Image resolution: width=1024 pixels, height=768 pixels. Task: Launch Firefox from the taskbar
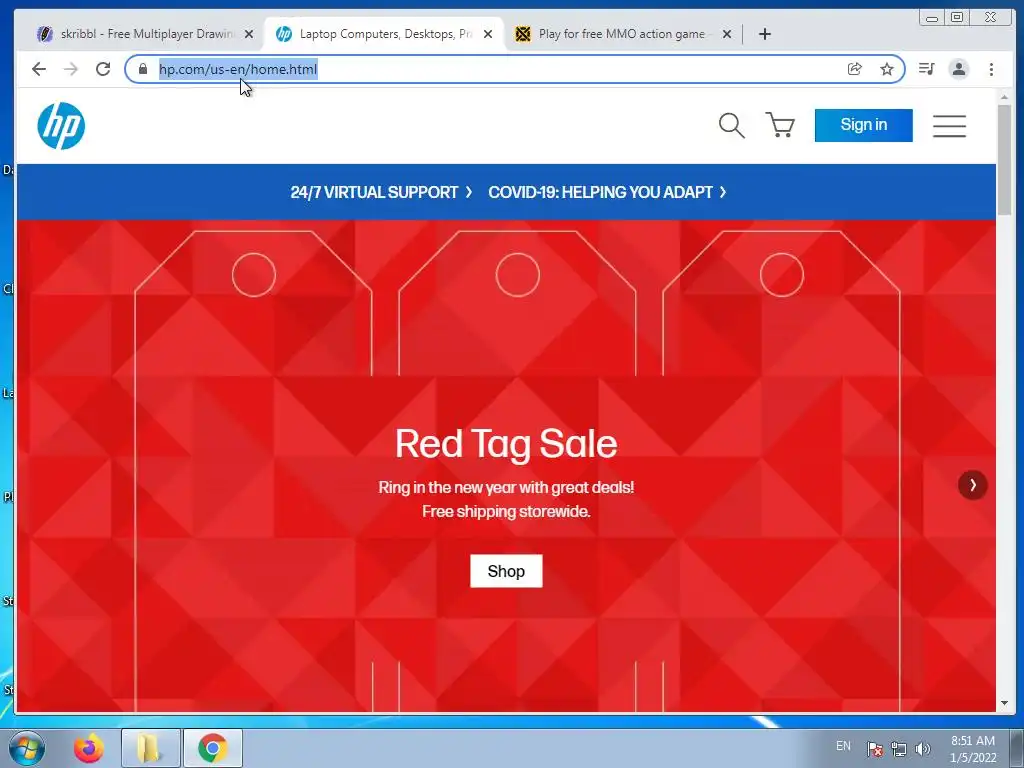click(x=89, y=748)
